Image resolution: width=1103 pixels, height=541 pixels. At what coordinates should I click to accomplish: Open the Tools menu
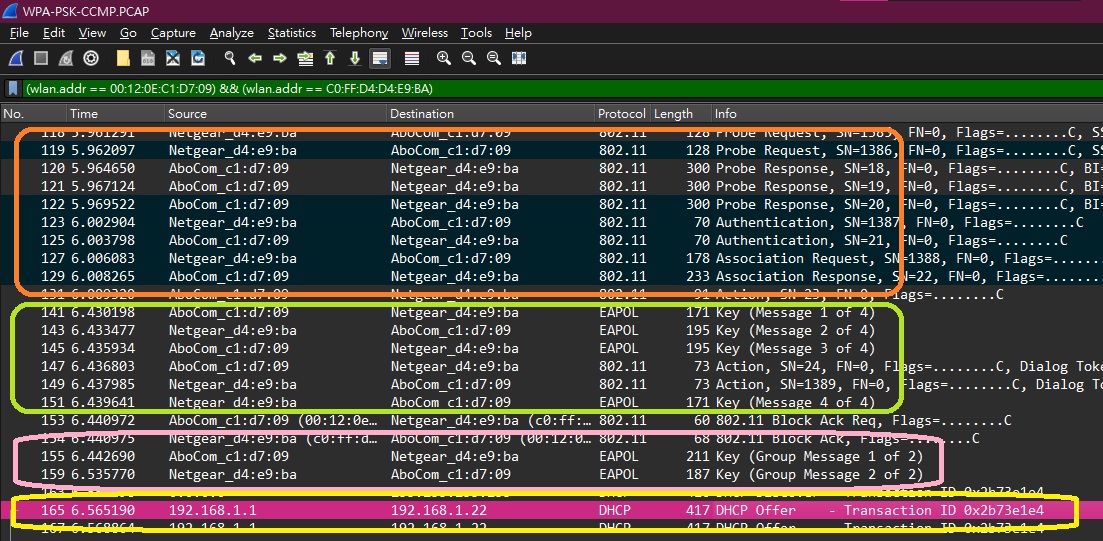[x=476, y=33]
